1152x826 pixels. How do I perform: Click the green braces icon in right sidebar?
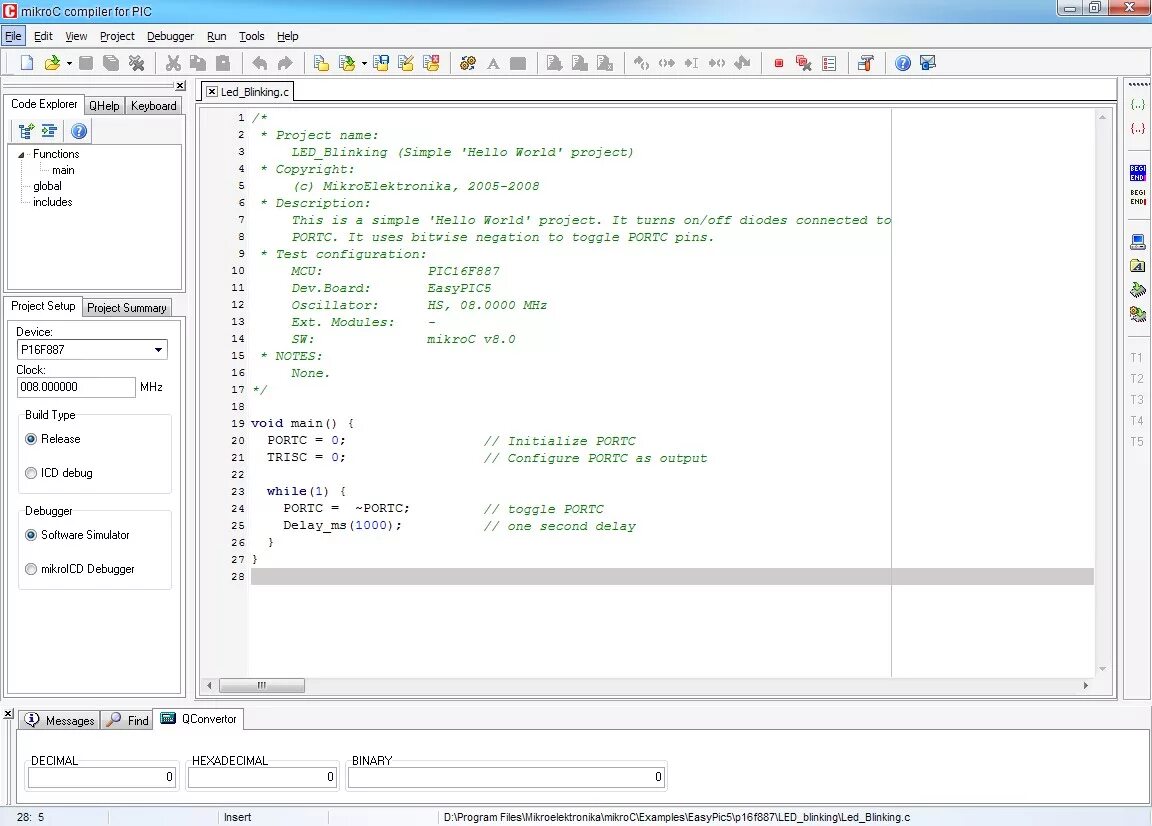click(x=1137, y=104)
